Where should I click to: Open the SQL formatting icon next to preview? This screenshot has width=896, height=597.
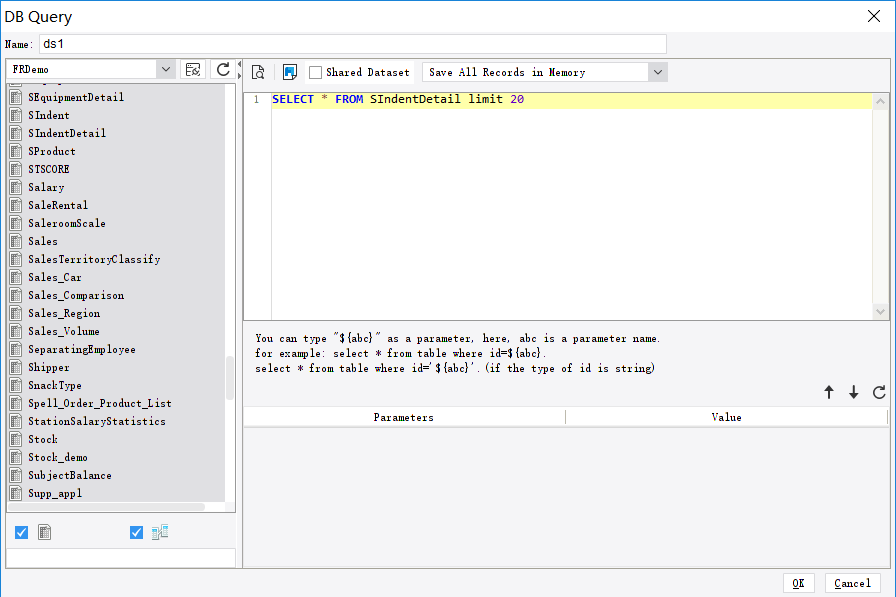(x=290, y=72)
